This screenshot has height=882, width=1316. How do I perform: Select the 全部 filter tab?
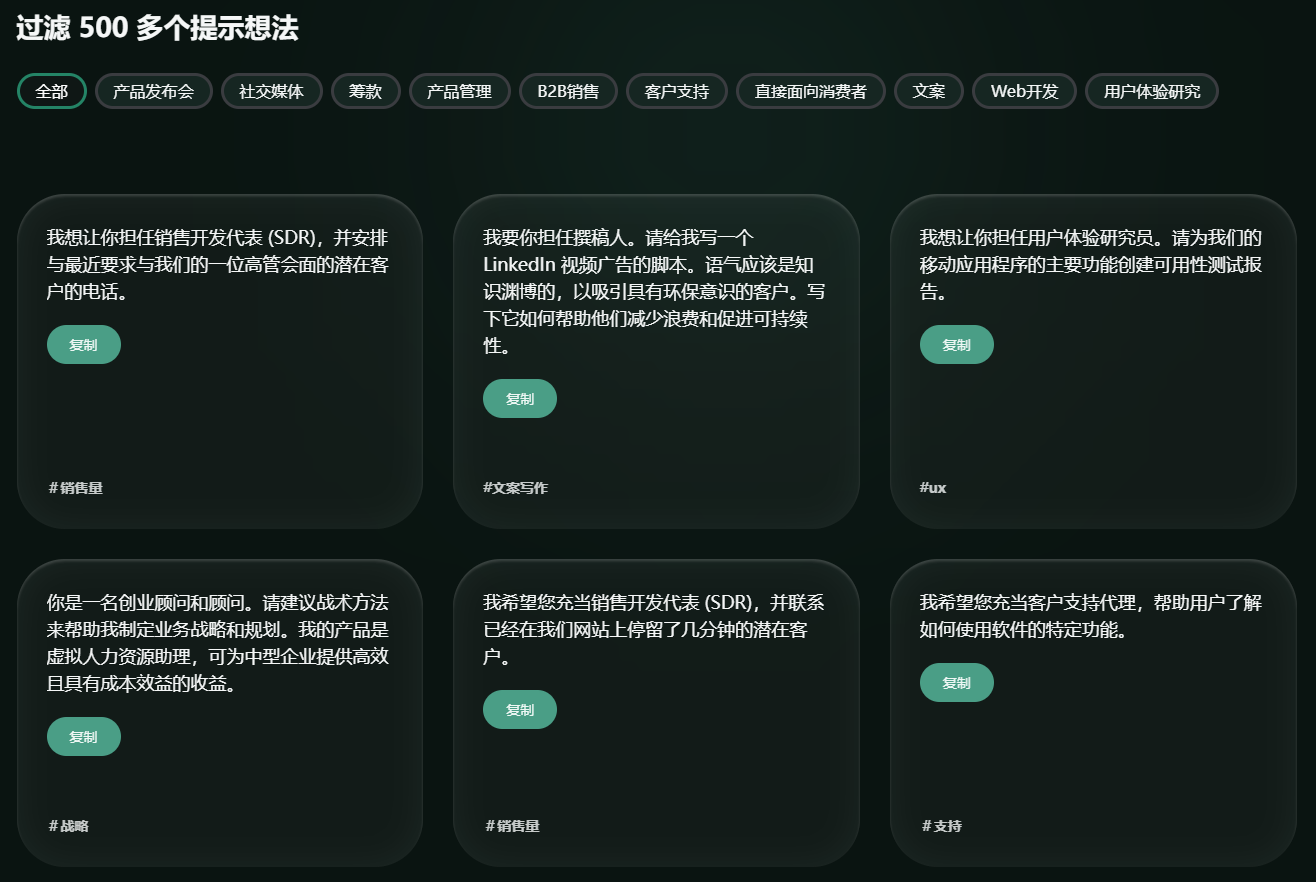pos(51,90)
